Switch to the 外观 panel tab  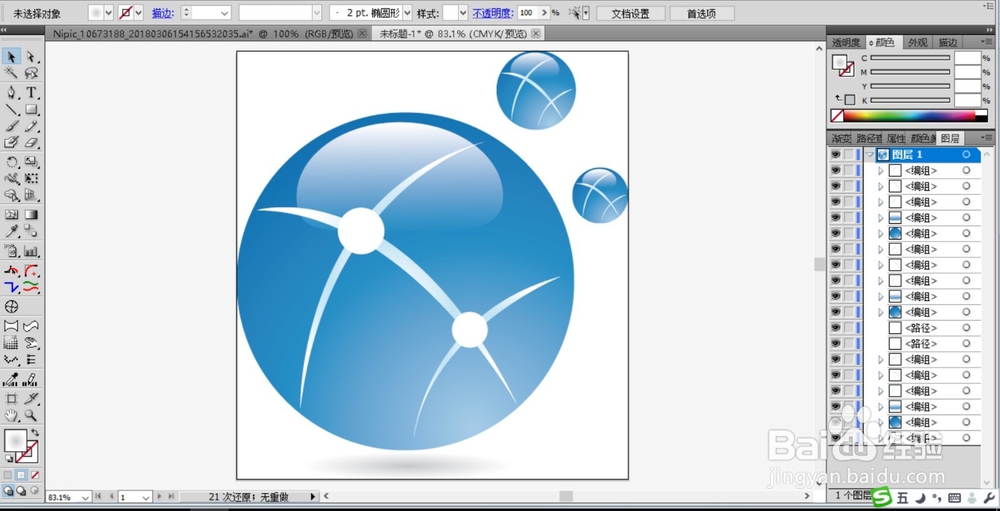917,42
